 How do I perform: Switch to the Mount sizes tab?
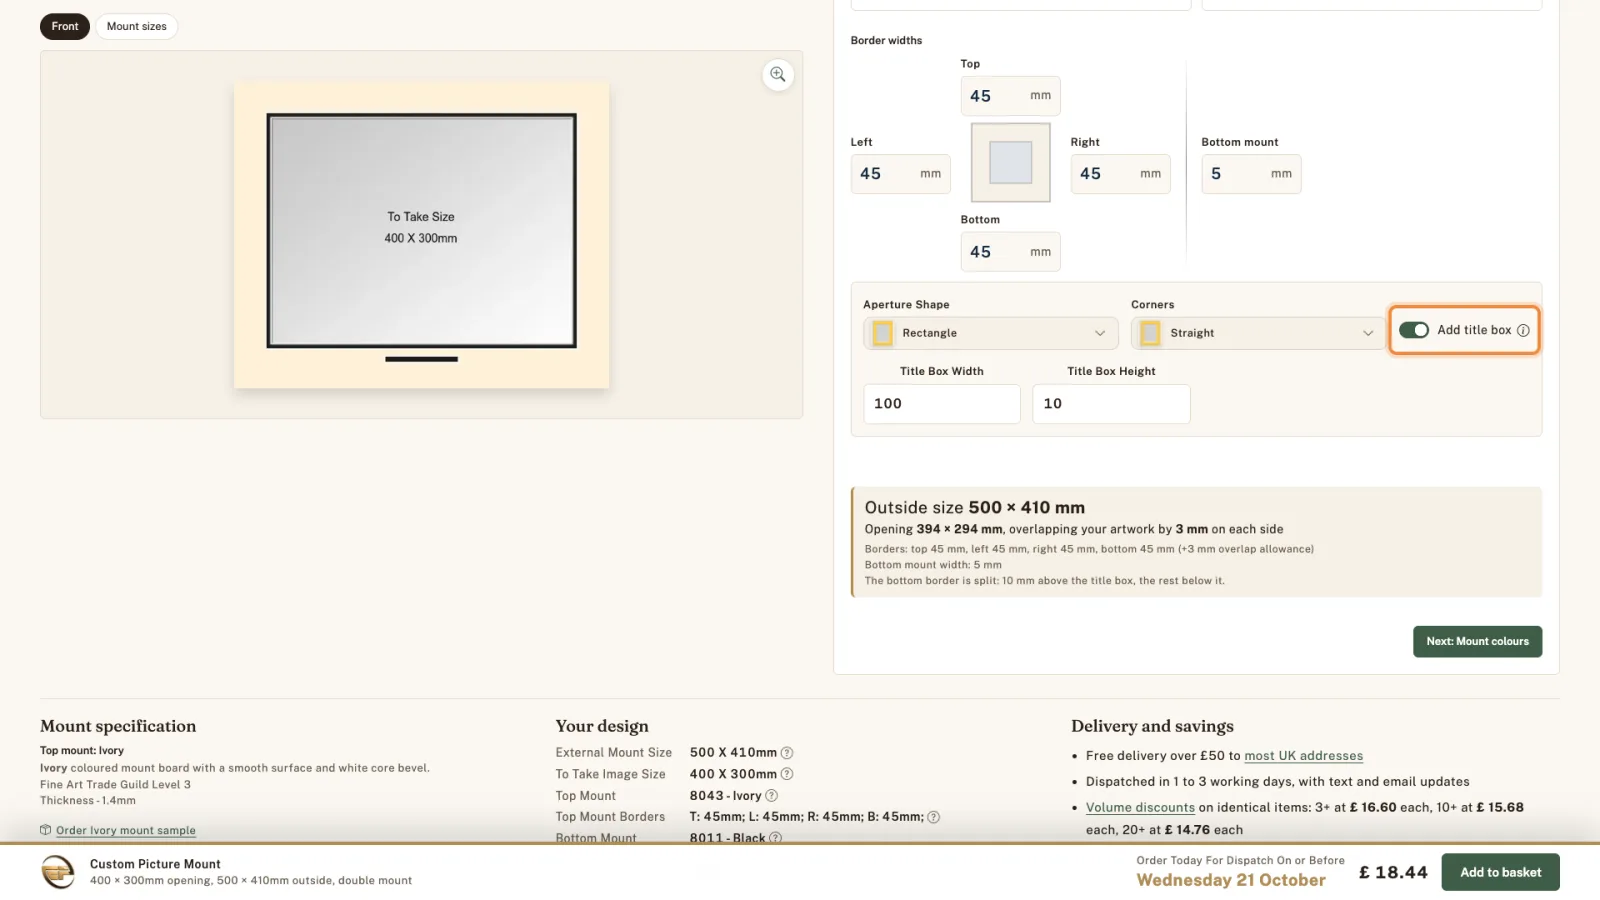point(137,26)
